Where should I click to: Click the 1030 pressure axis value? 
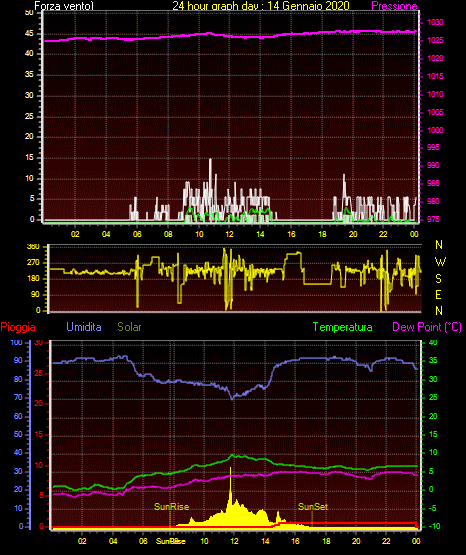pyautogui.click(x=435, y=22)
